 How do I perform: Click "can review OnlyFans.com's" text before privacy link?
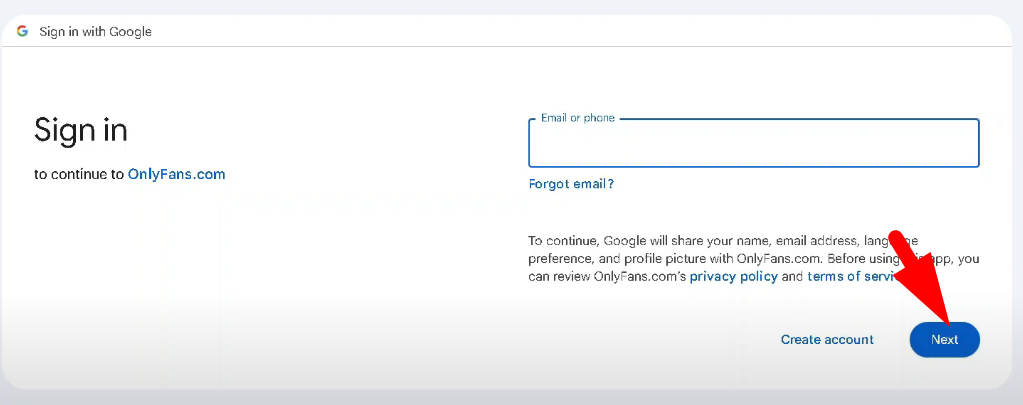606,277
